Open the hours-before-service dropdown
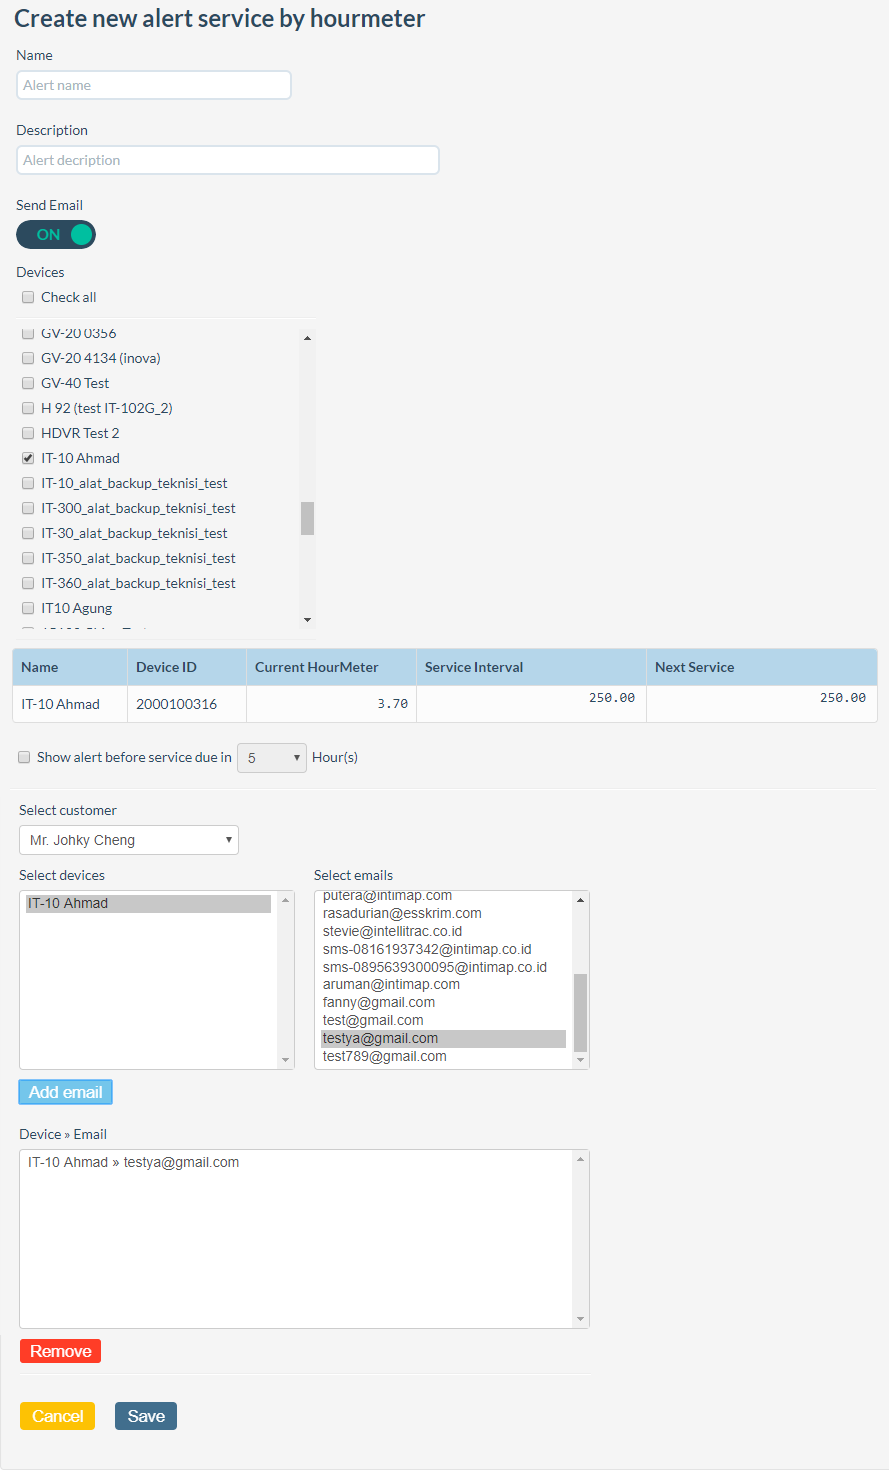The height and width of the screenshot is (1474, 889). 272,758
